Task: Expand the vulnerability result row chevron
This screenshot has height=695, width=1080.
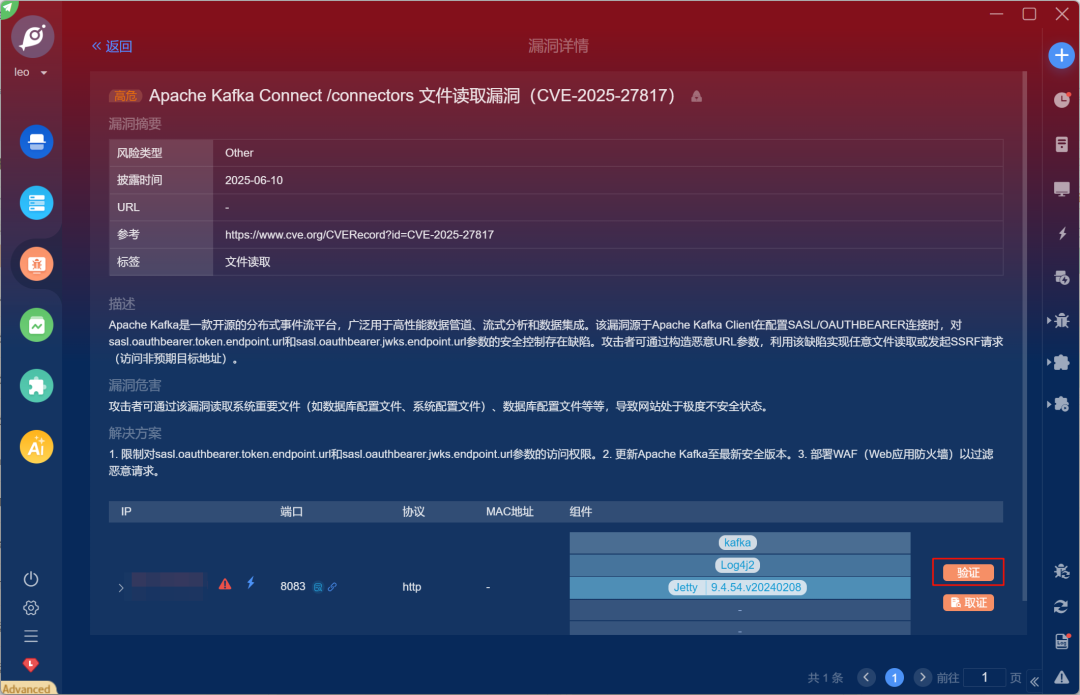Action: (x=120, y=587)
